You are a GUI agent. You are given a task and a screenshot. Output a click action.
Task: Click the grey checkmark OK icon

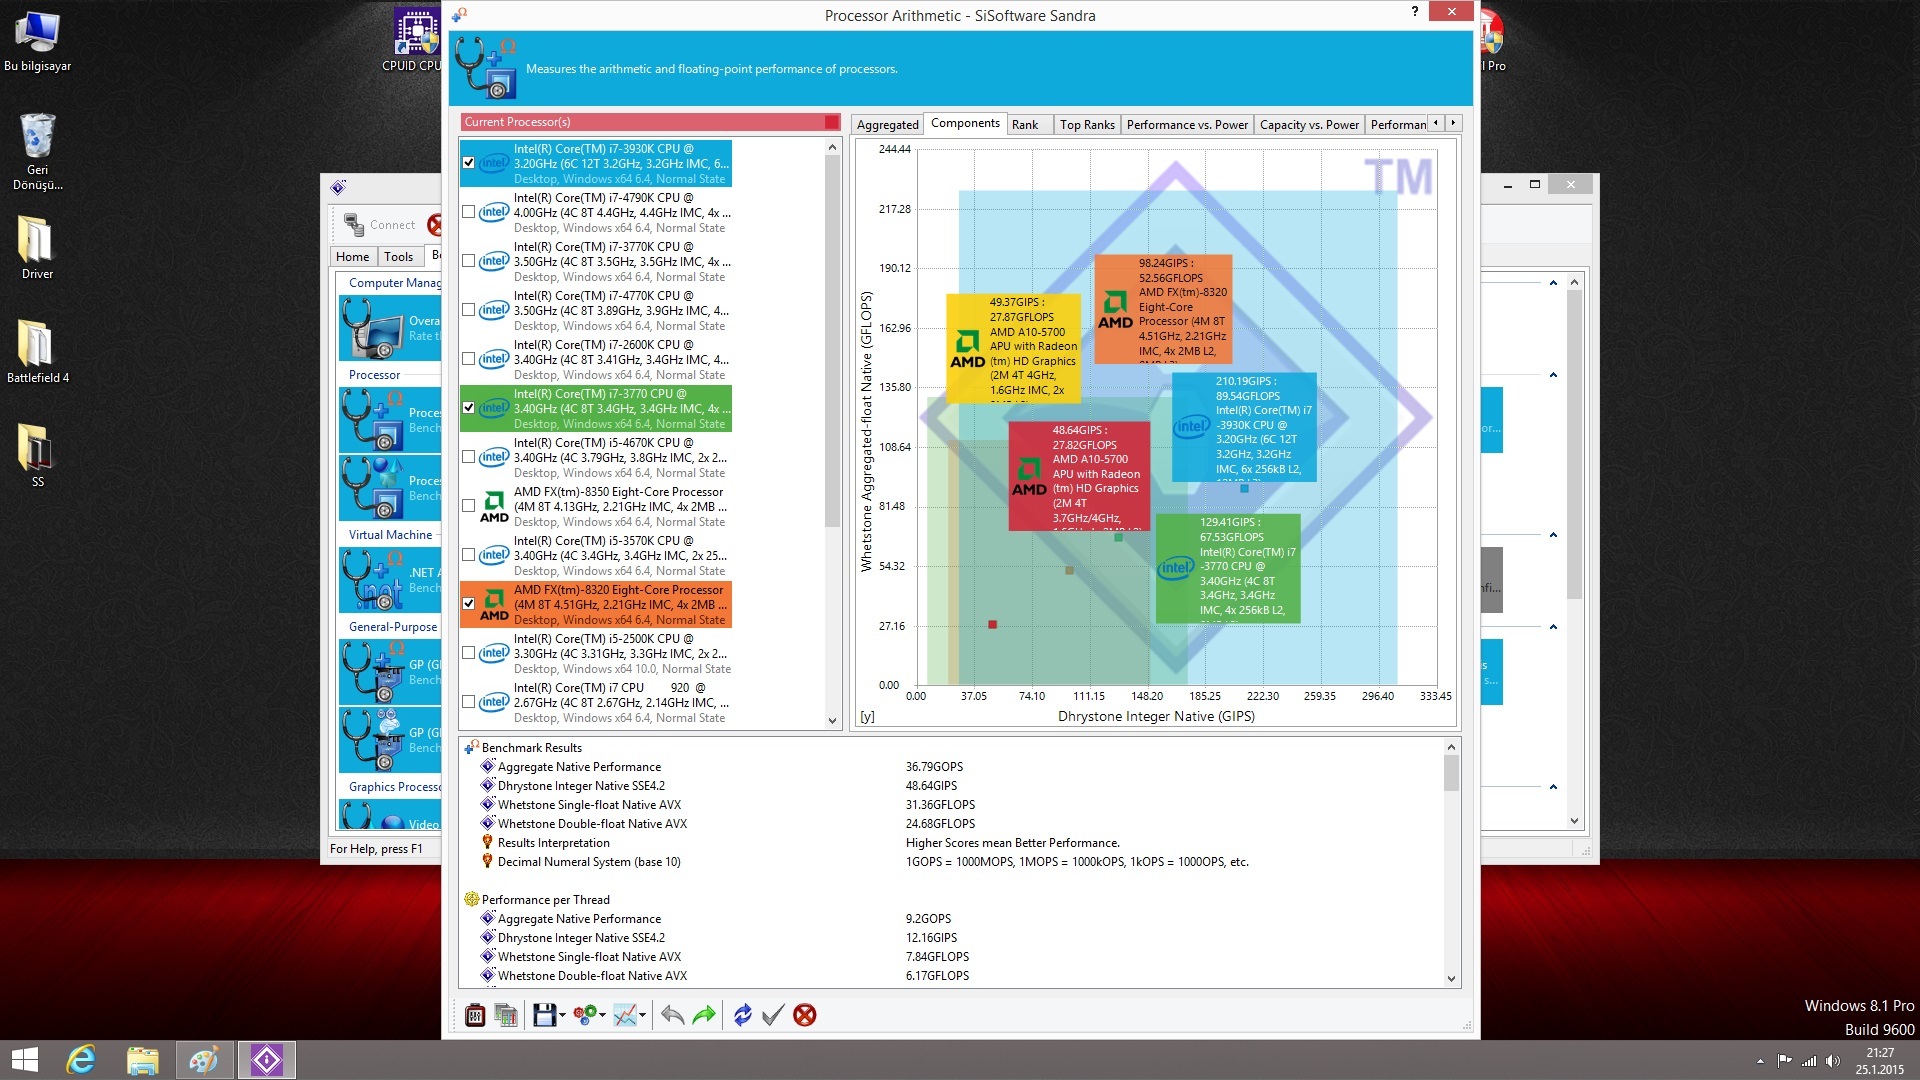773,1015
